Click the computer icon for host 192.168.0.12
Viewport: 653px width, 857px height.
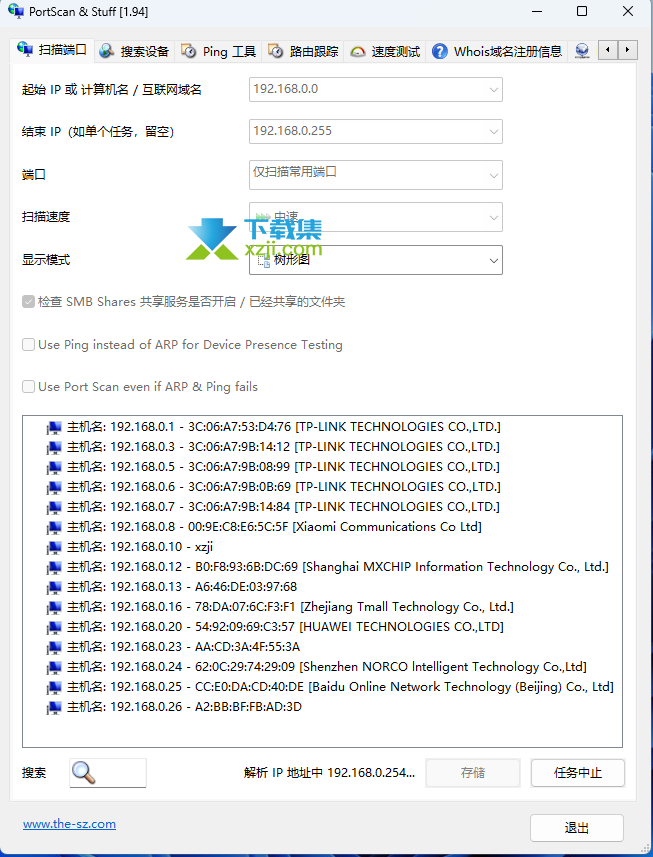[54, 567]
